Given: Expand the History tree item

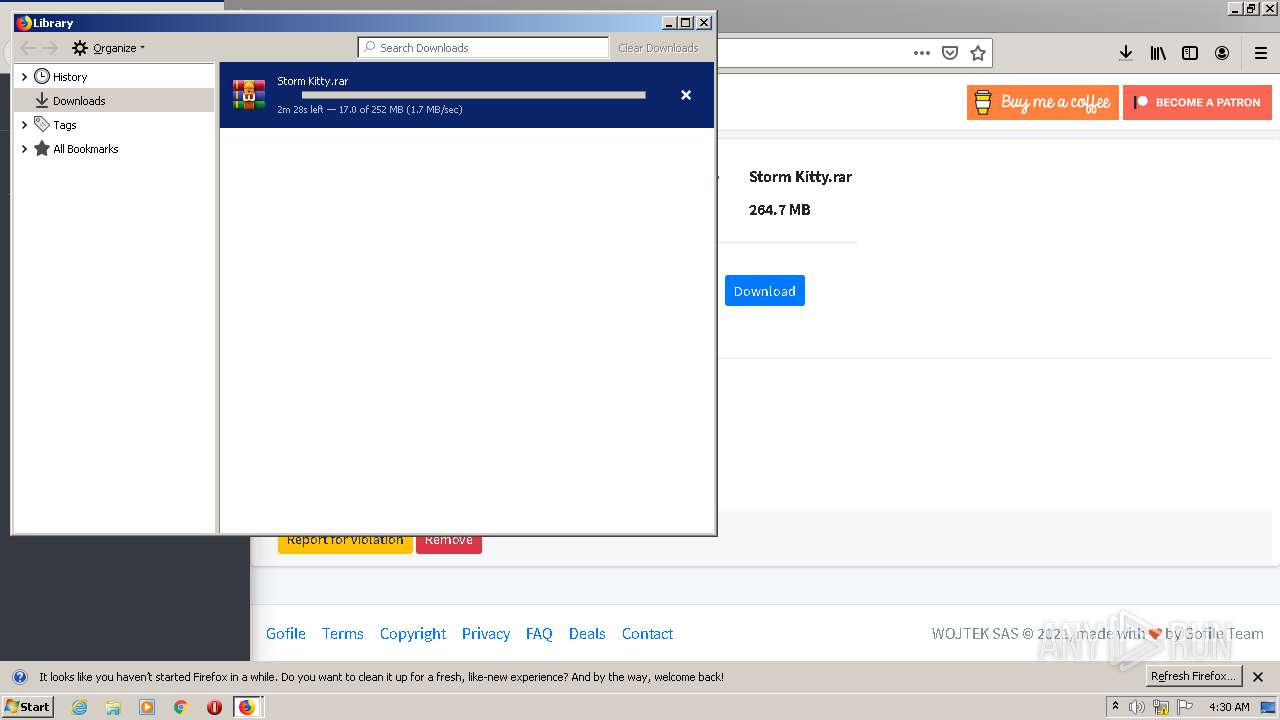Looking at the screenshot, I should point(24,77).
